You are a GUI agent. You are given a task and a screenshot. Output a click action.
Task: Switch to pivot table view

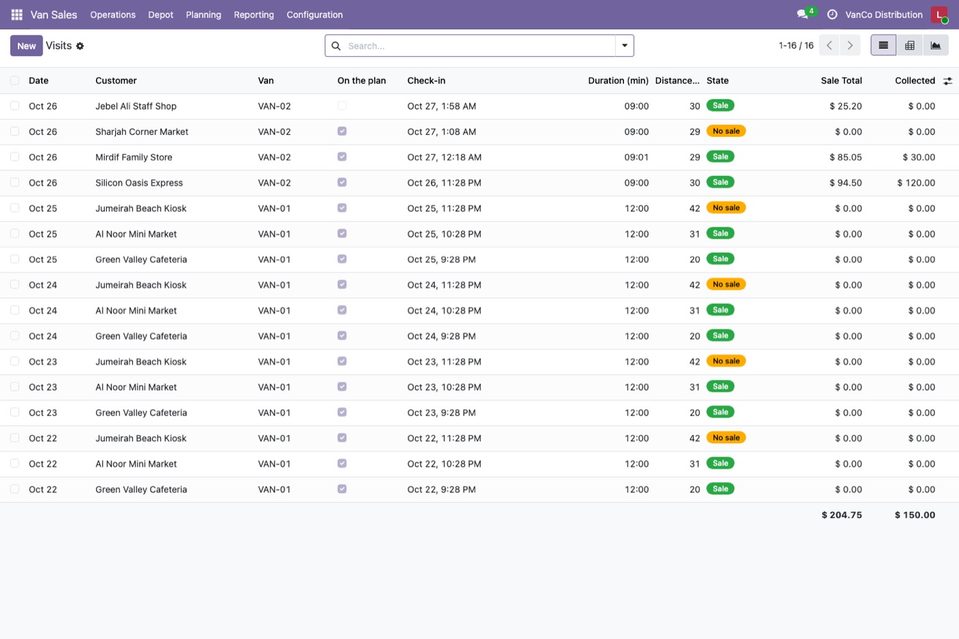pos(909,45)
